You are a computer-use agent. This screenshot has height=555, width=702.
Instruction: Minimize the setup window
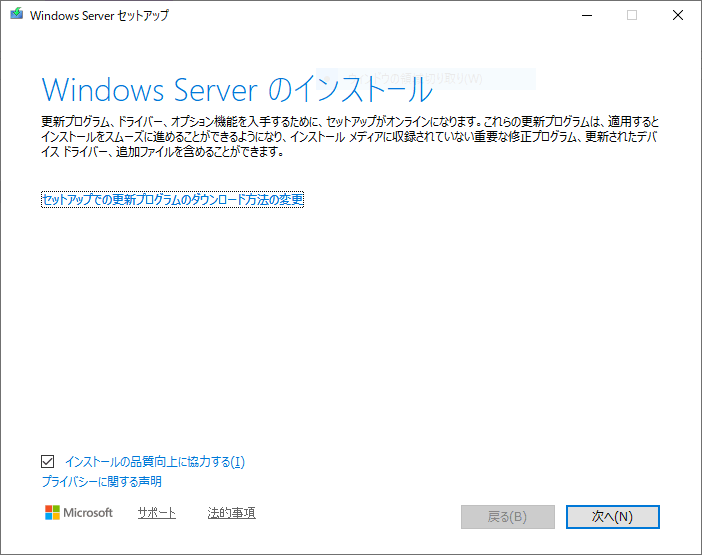pyautogui.click(x=585, y=16)
